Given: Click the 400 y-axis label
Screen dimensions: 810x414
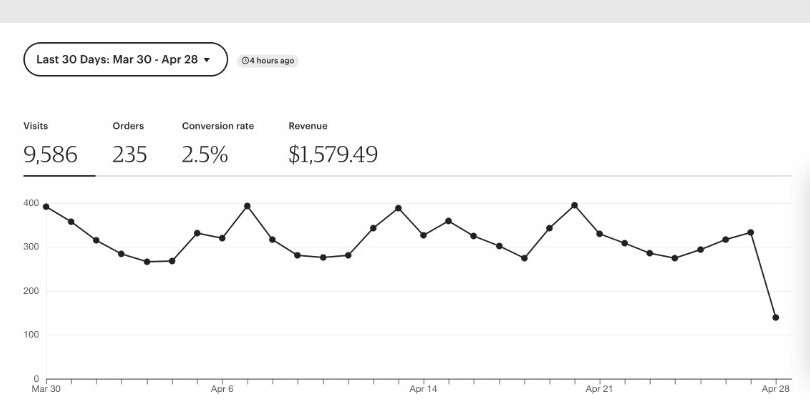Looking at the screenshot, I should tap(31, 204).
